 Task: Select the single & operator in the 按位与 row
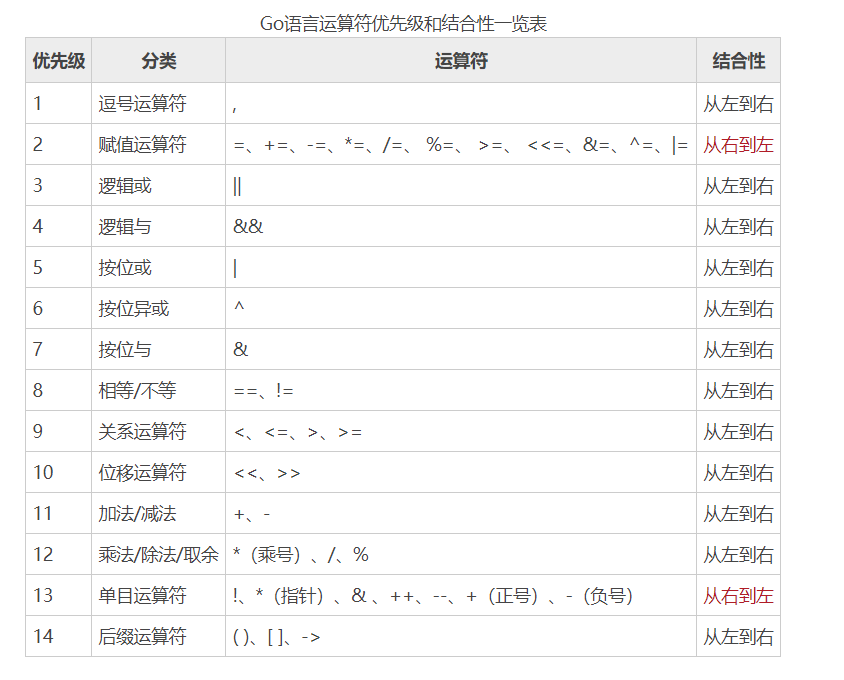point(241,349)
